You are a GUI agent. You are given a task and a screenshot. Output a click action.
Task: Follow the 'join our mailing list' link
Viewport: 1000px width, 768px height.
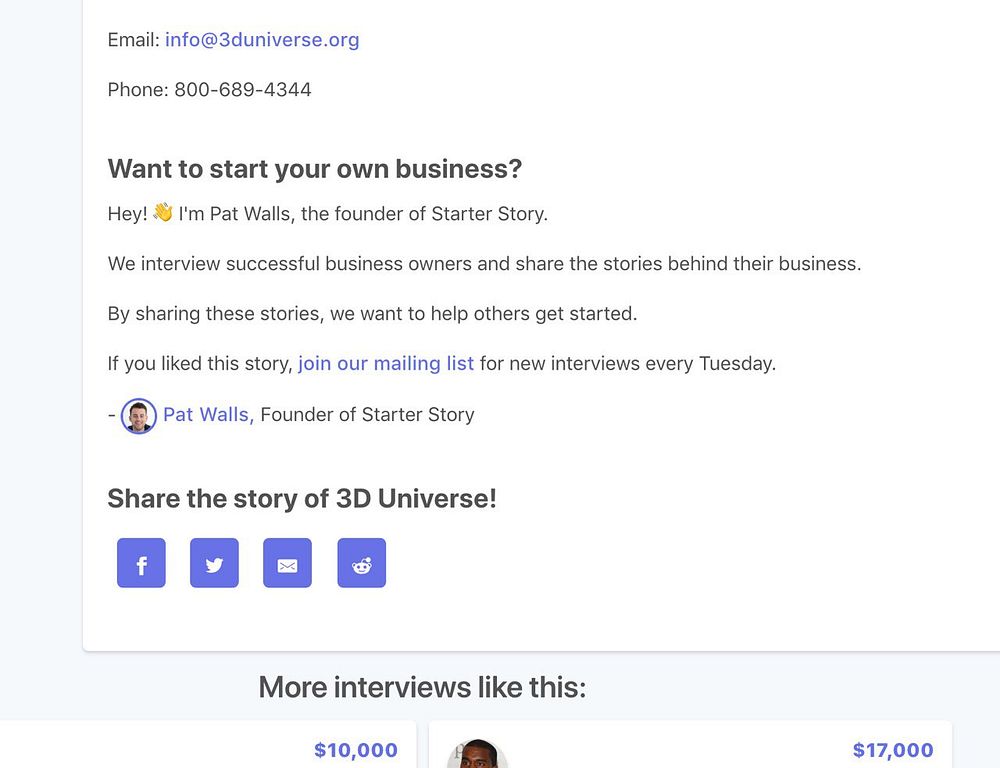[x=386, y=363]
